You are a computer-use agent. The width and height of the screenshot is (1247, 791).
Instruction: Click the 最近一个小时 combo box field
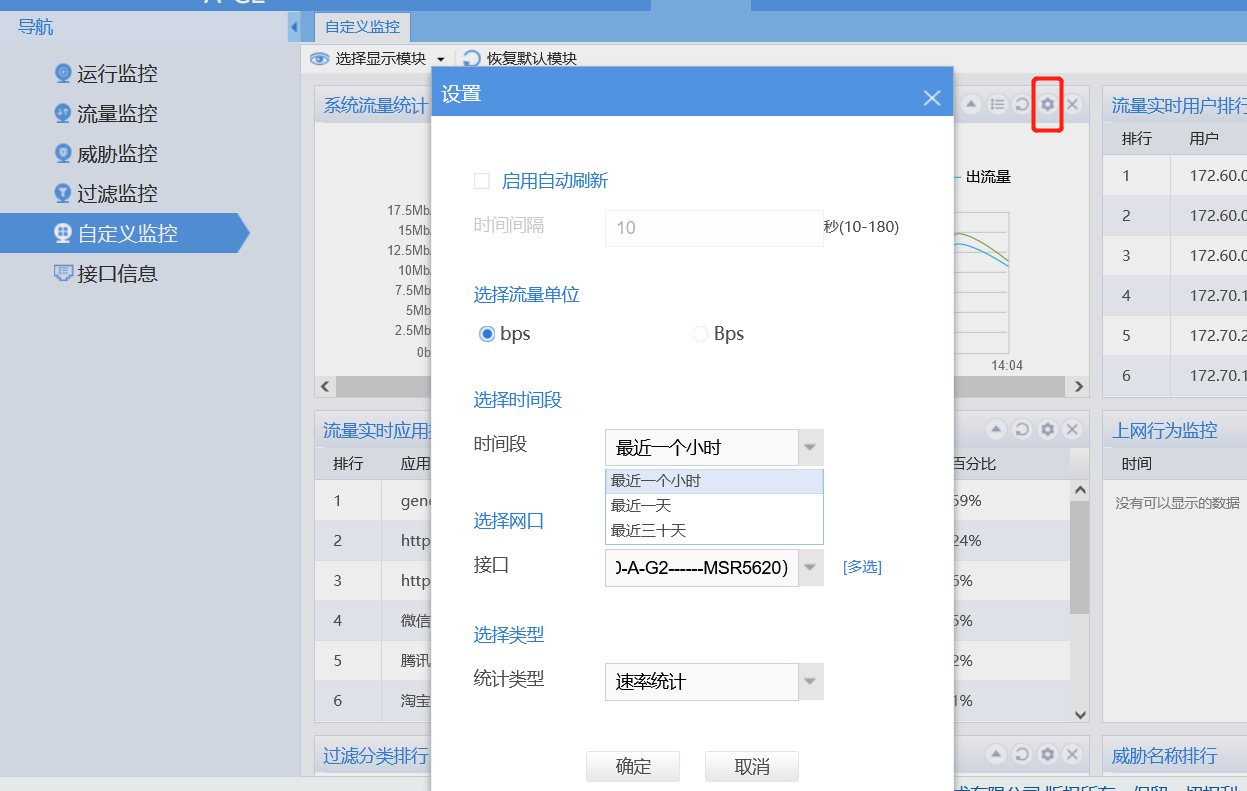[x=702, y=447]
